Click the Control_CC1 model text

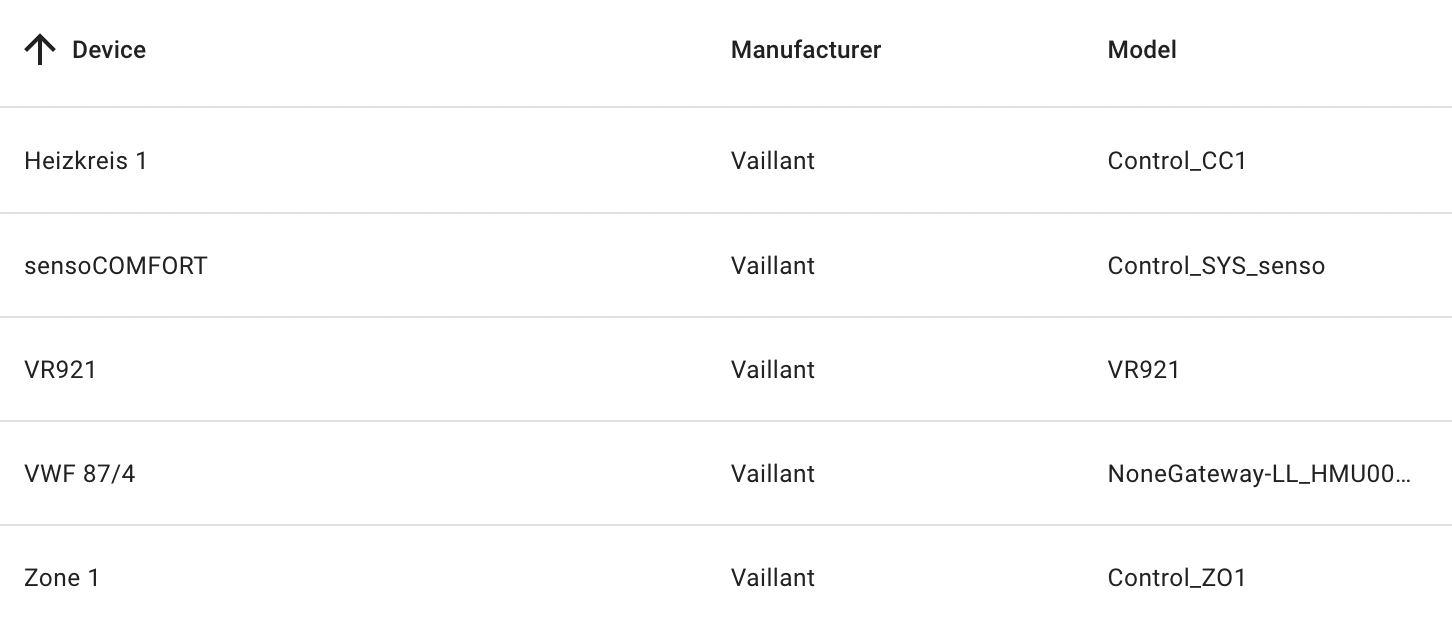(x=1177, y=161)
